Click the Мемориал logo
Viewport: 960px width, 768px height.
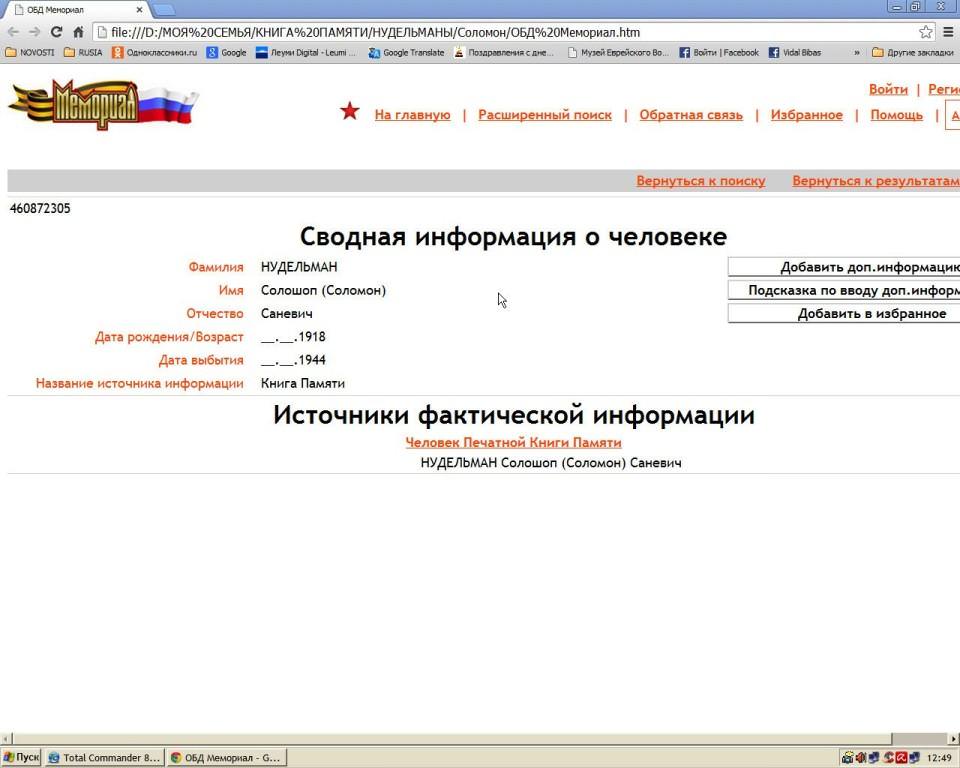point(100,105)
